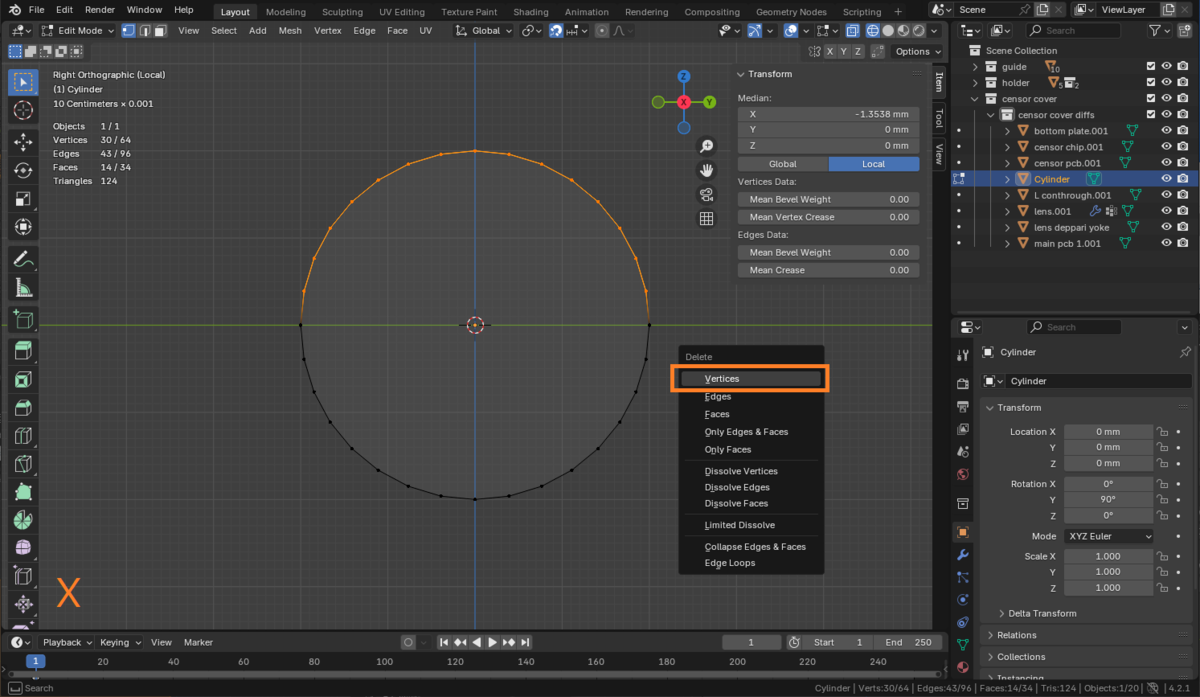Open the viewport Options button
The height and width of the screenshot is (697, 1200).
tap(916, 52)
